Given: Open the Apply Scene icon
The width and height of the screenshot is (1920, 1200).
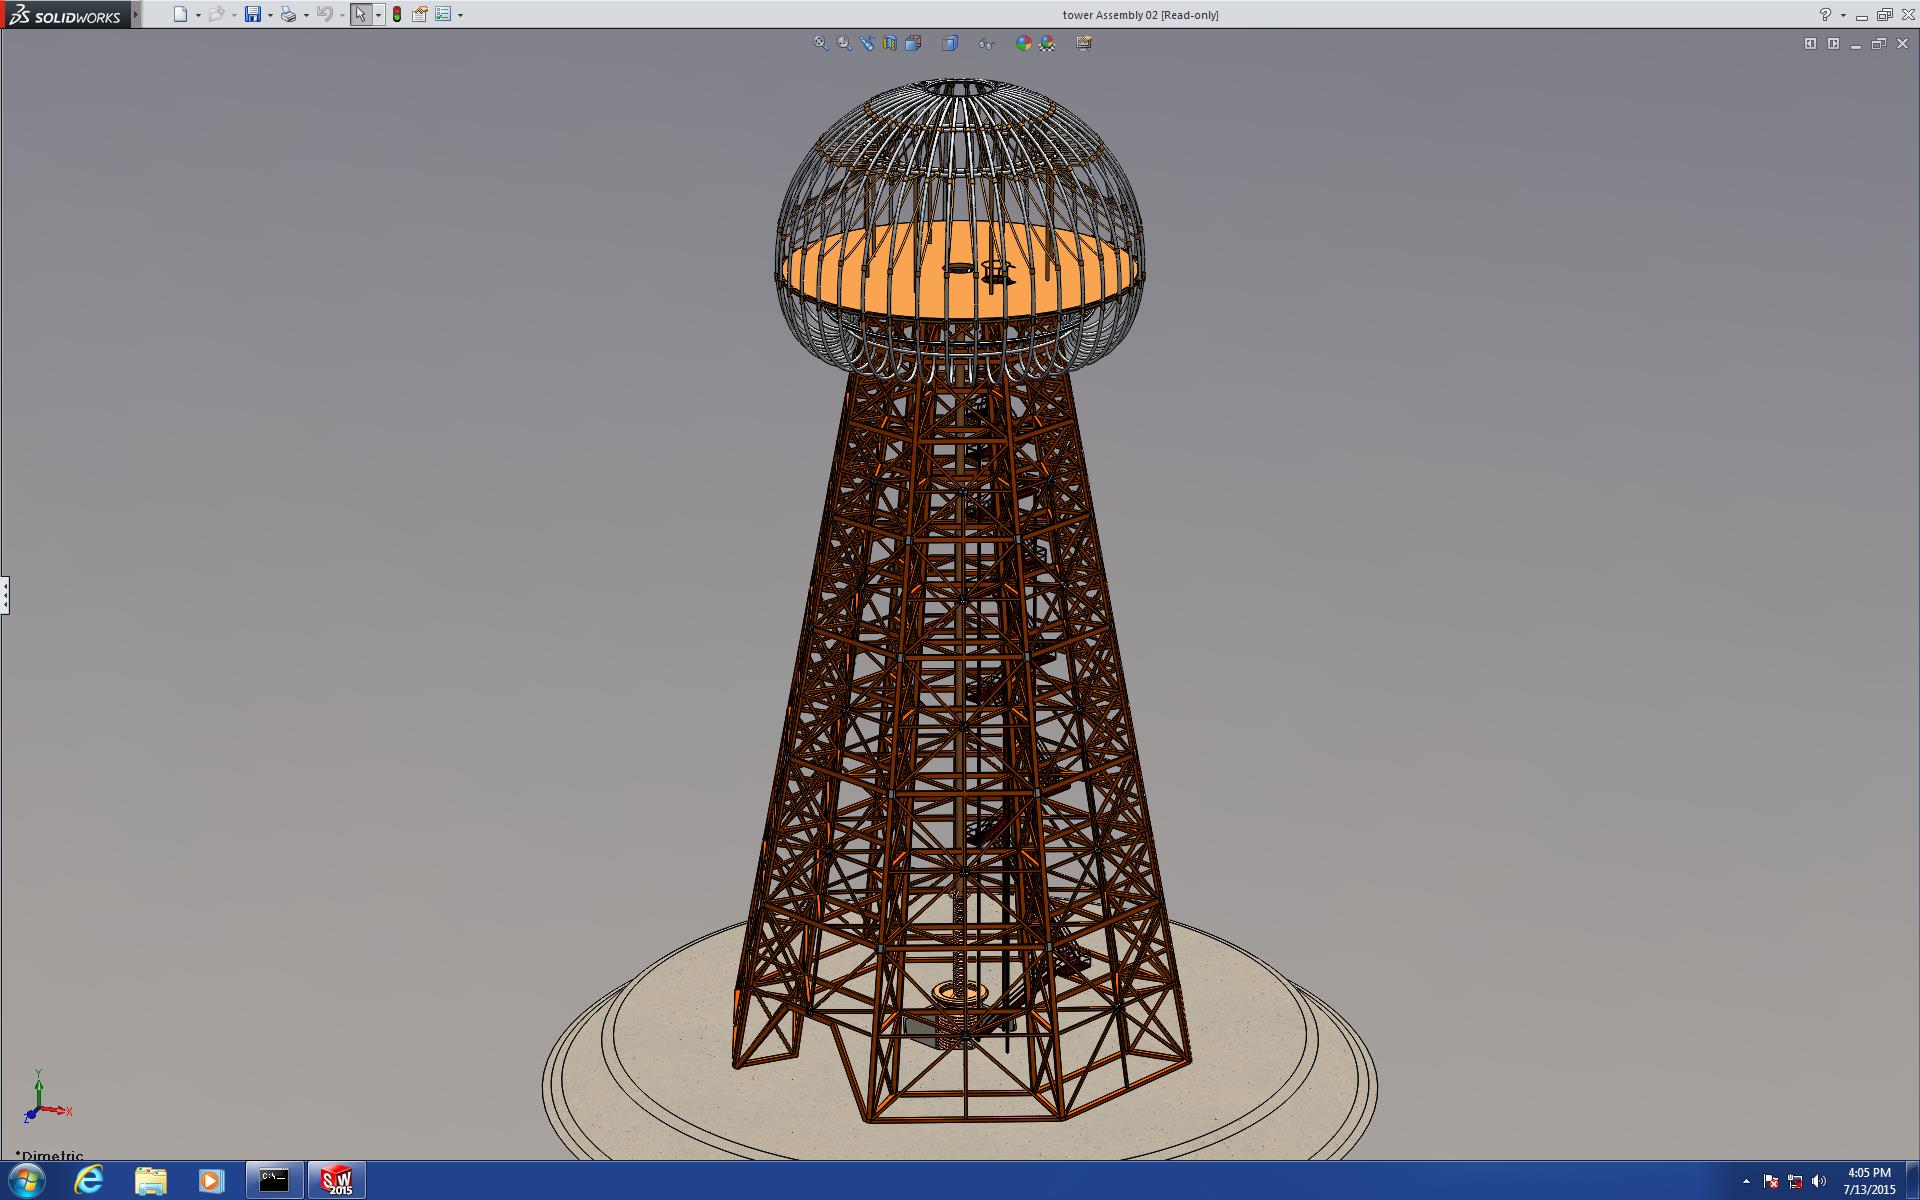Looking at the screenshot, I should pyautogui.click(x=1047, y=43).
